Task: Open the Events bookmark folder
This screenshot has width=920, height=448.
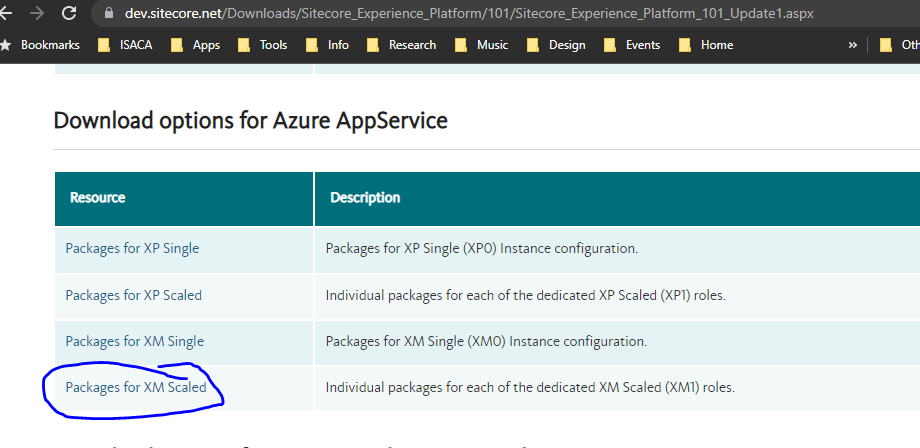Action: tap(632, 45)
